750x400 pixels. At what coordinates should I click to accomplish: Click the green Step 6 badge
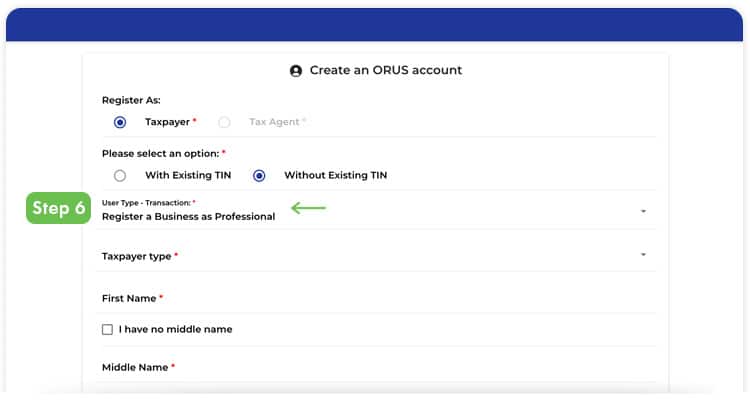coord(58,208)
